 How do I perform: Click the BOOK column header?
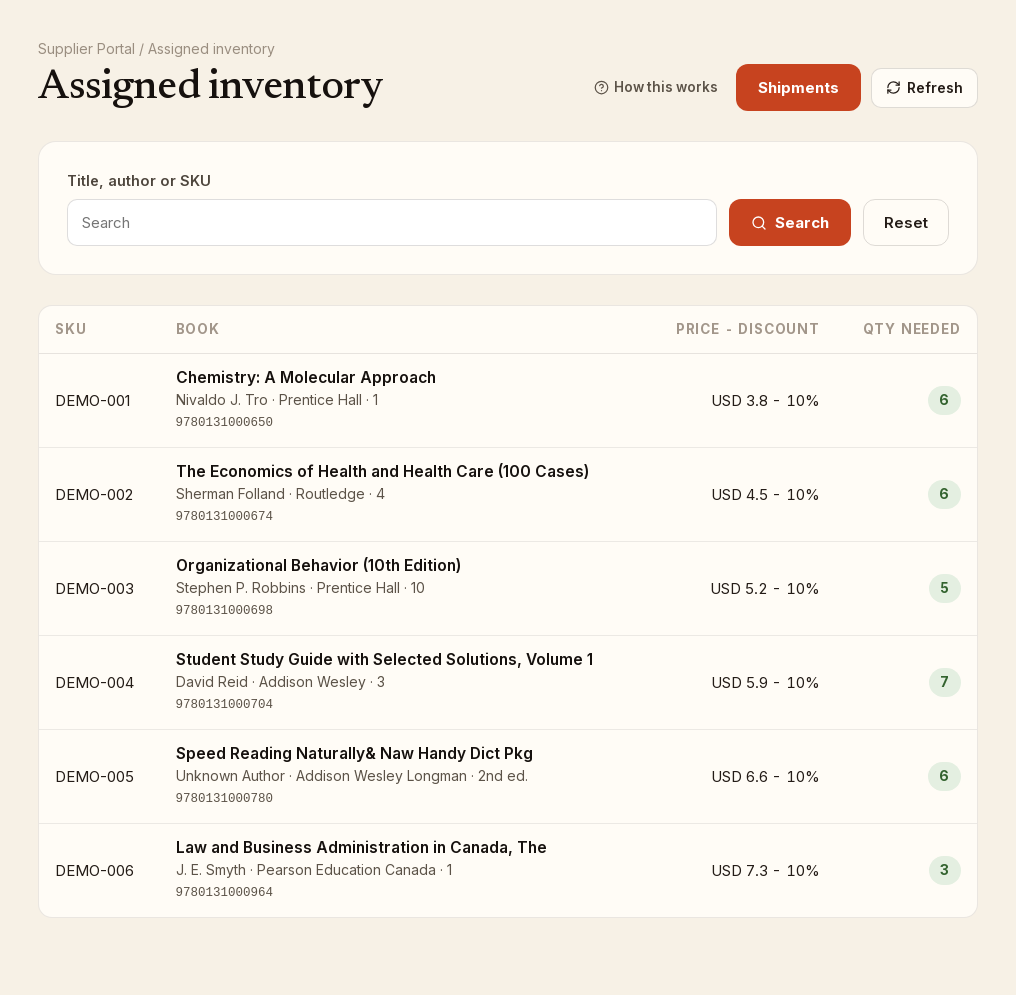point(198,329)
